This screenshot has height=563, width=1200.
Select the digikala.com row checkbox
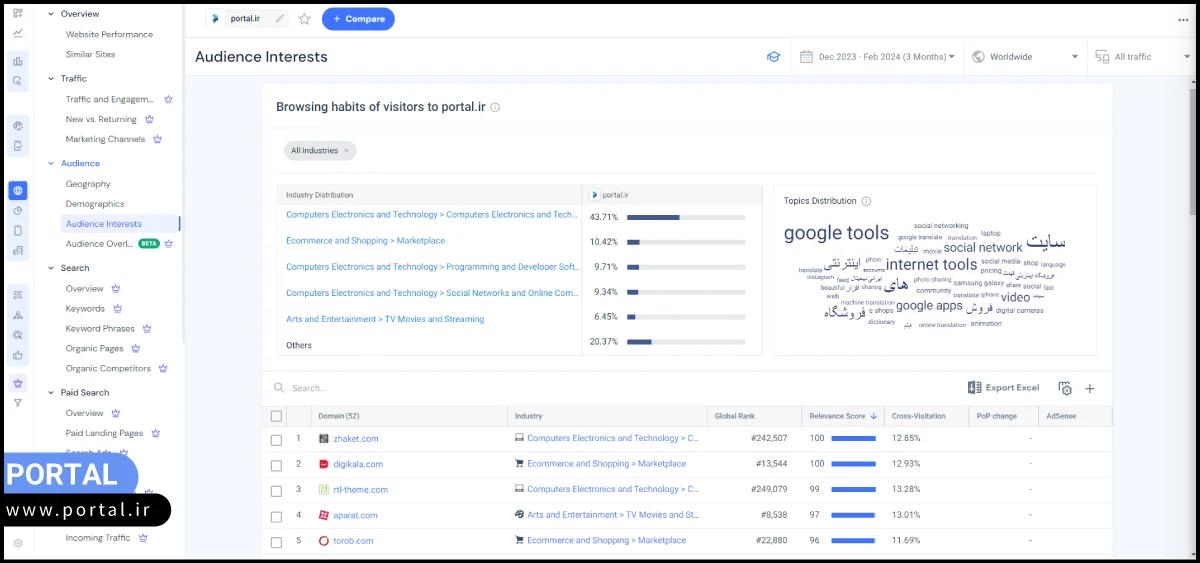click(x=277, y=464)
